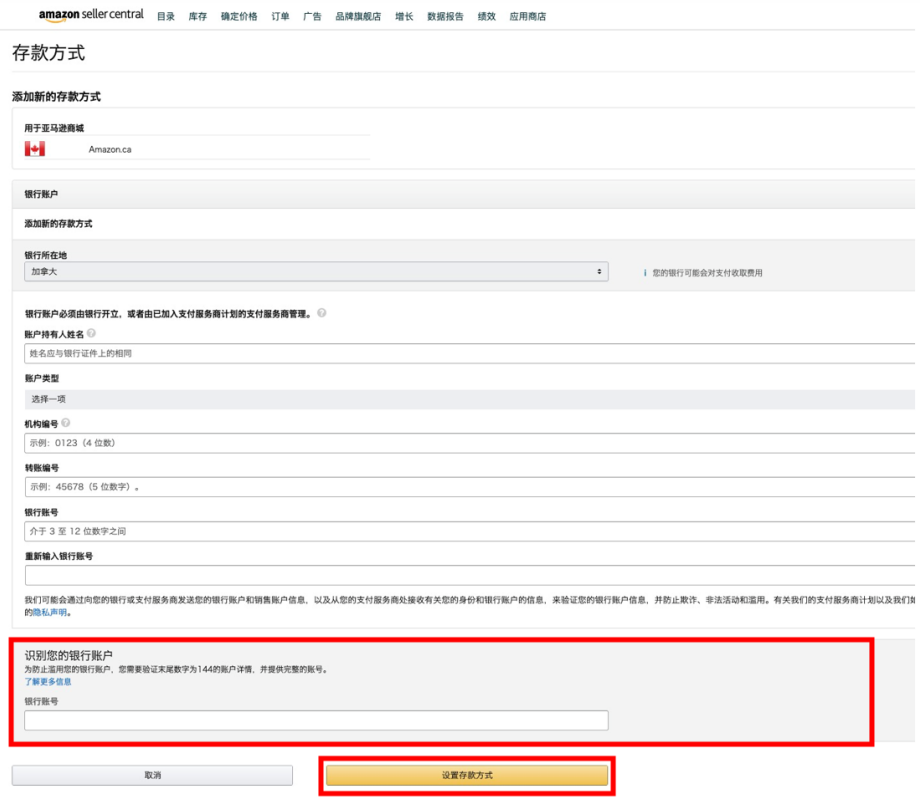Click the Amazon Seller Central logo

pyautogui.click(x=90, y=15)
